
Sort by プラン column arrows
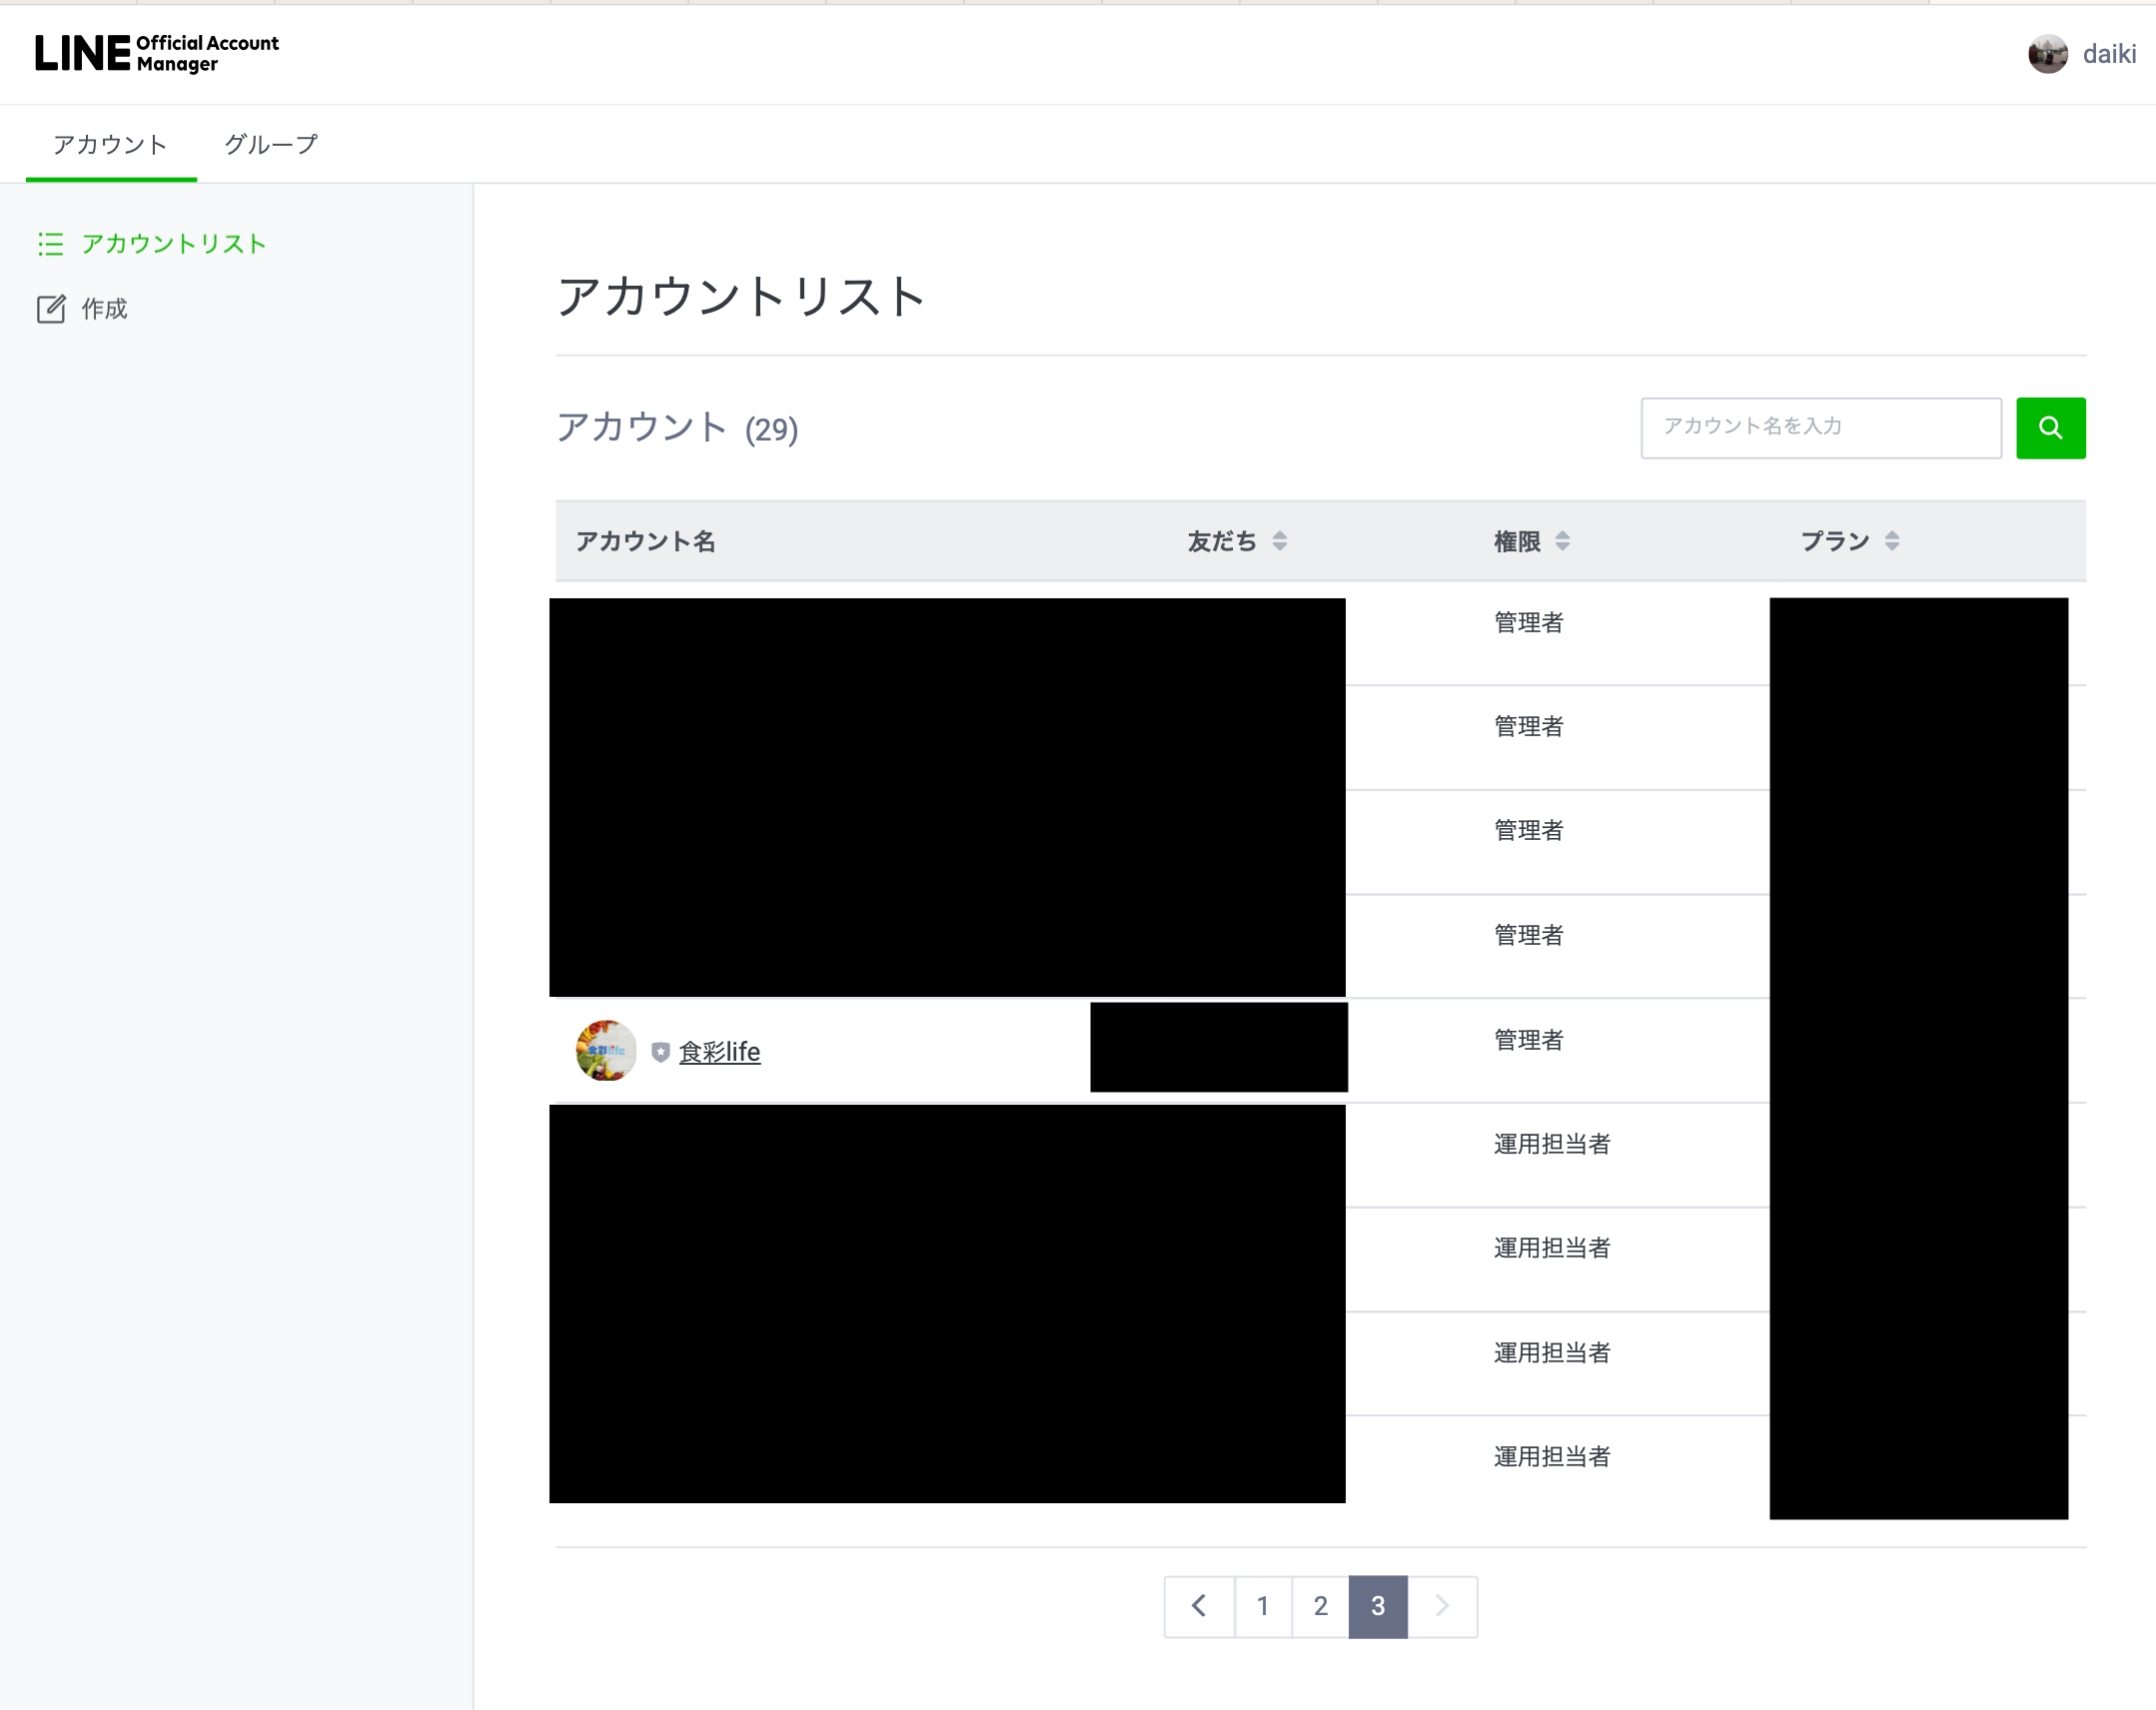(x=1892, y=541)
